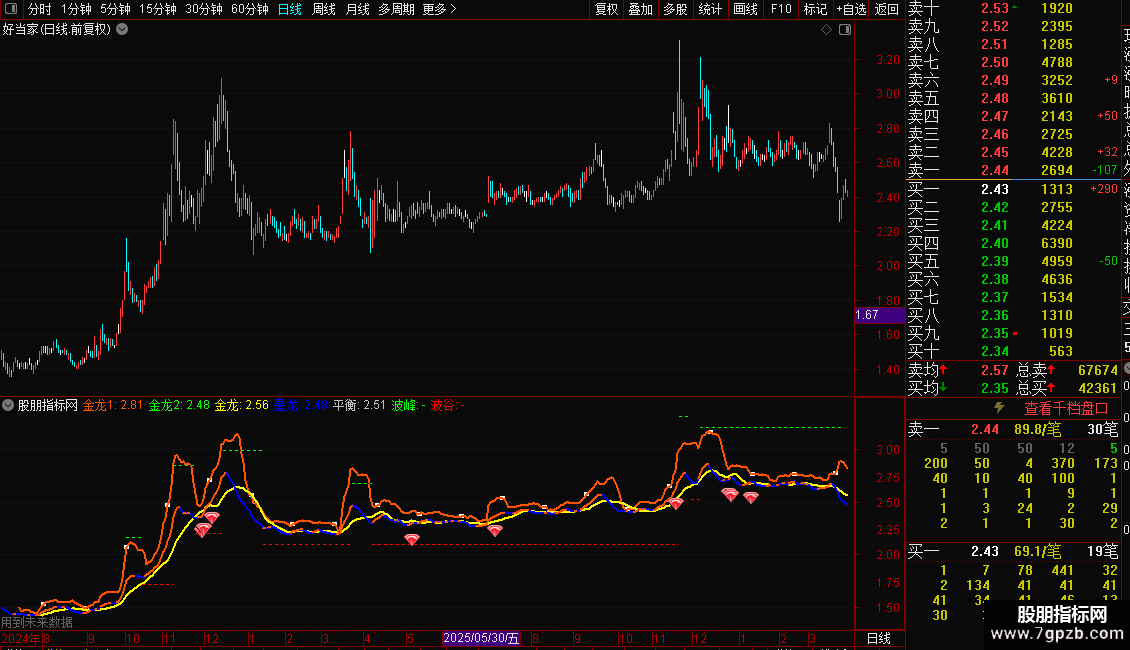The image size is (1130, 650).
Task: Select the 15分钟 period
Action: pyautogui.click(x=158, y=9)
